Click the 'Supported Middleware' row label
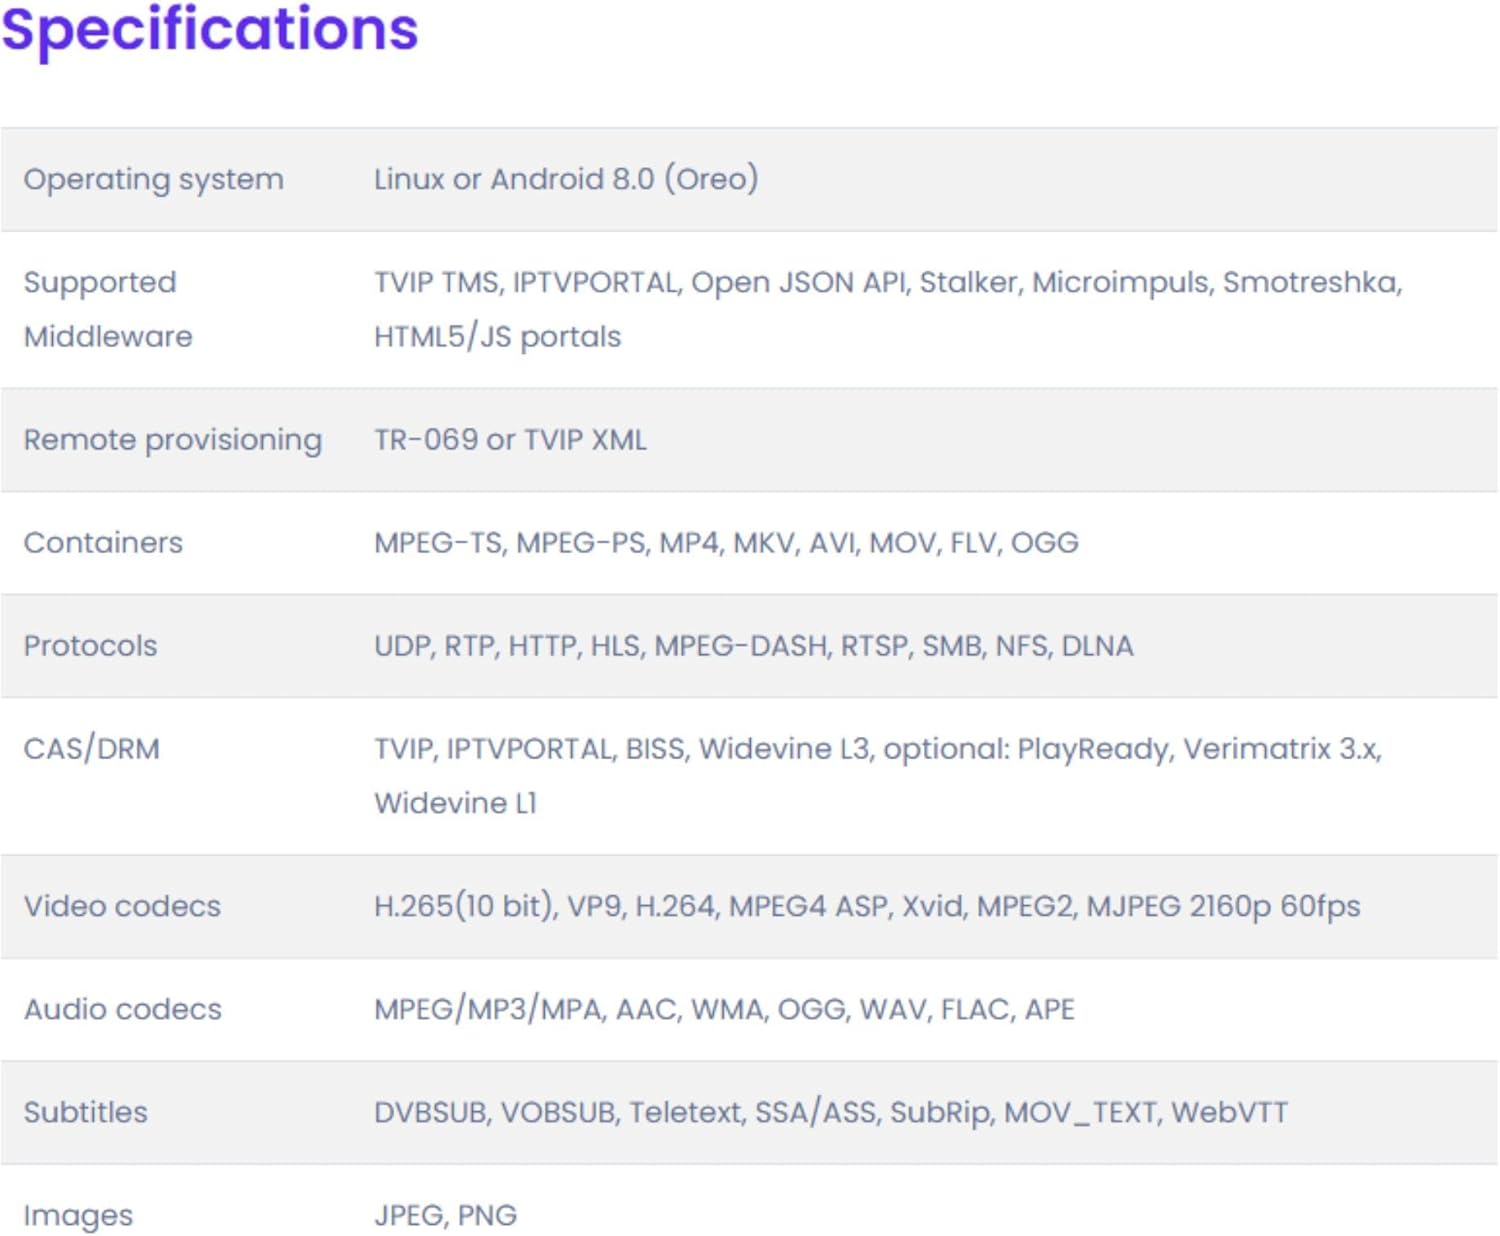 [x=108, y=309]
